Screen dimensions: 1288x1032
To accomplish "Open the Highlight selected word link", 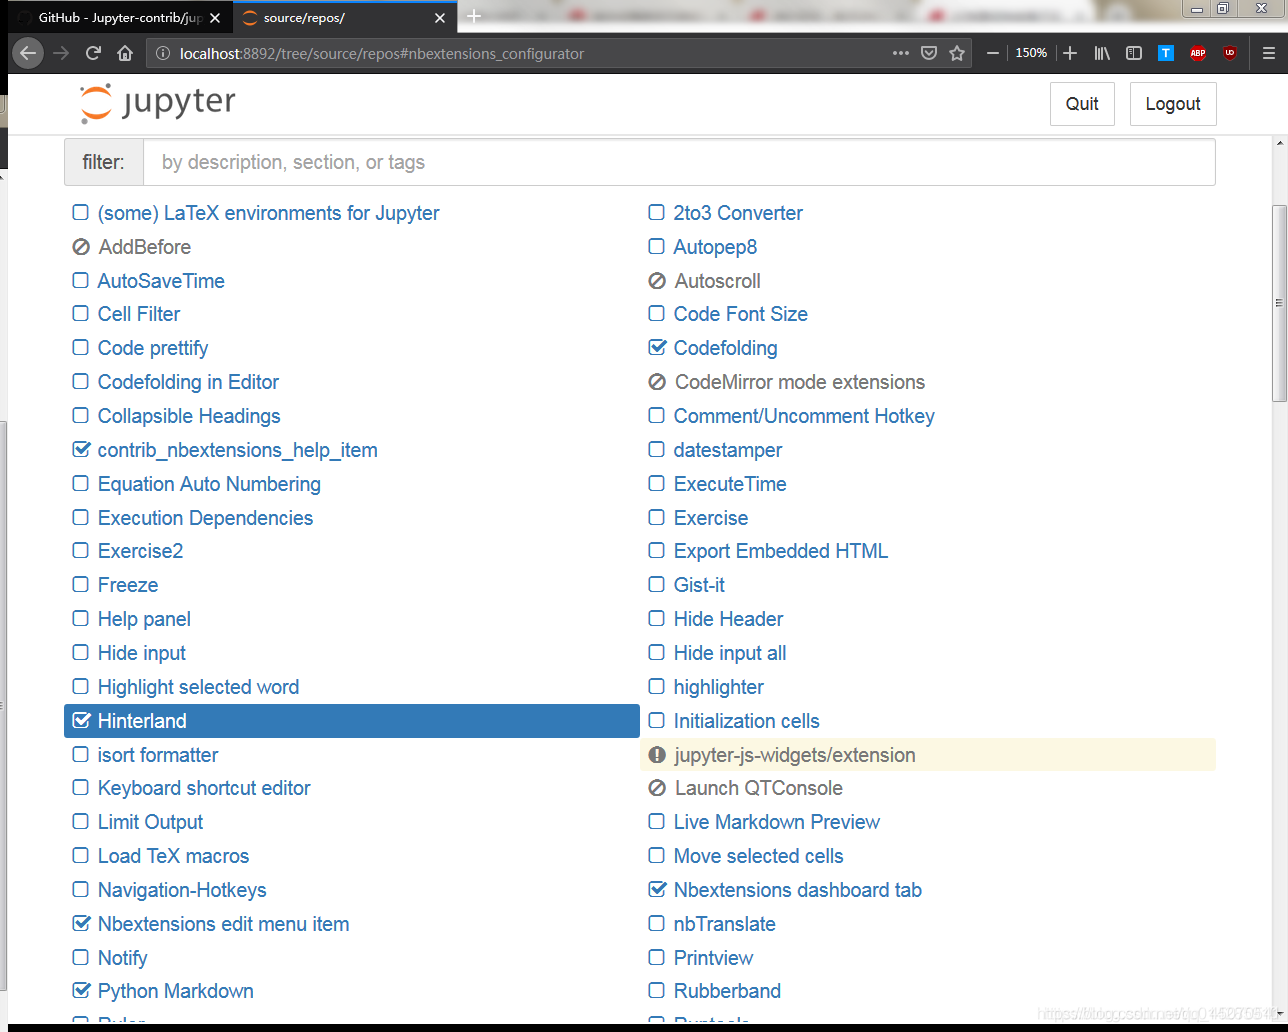I will click(x=198, y=687).
